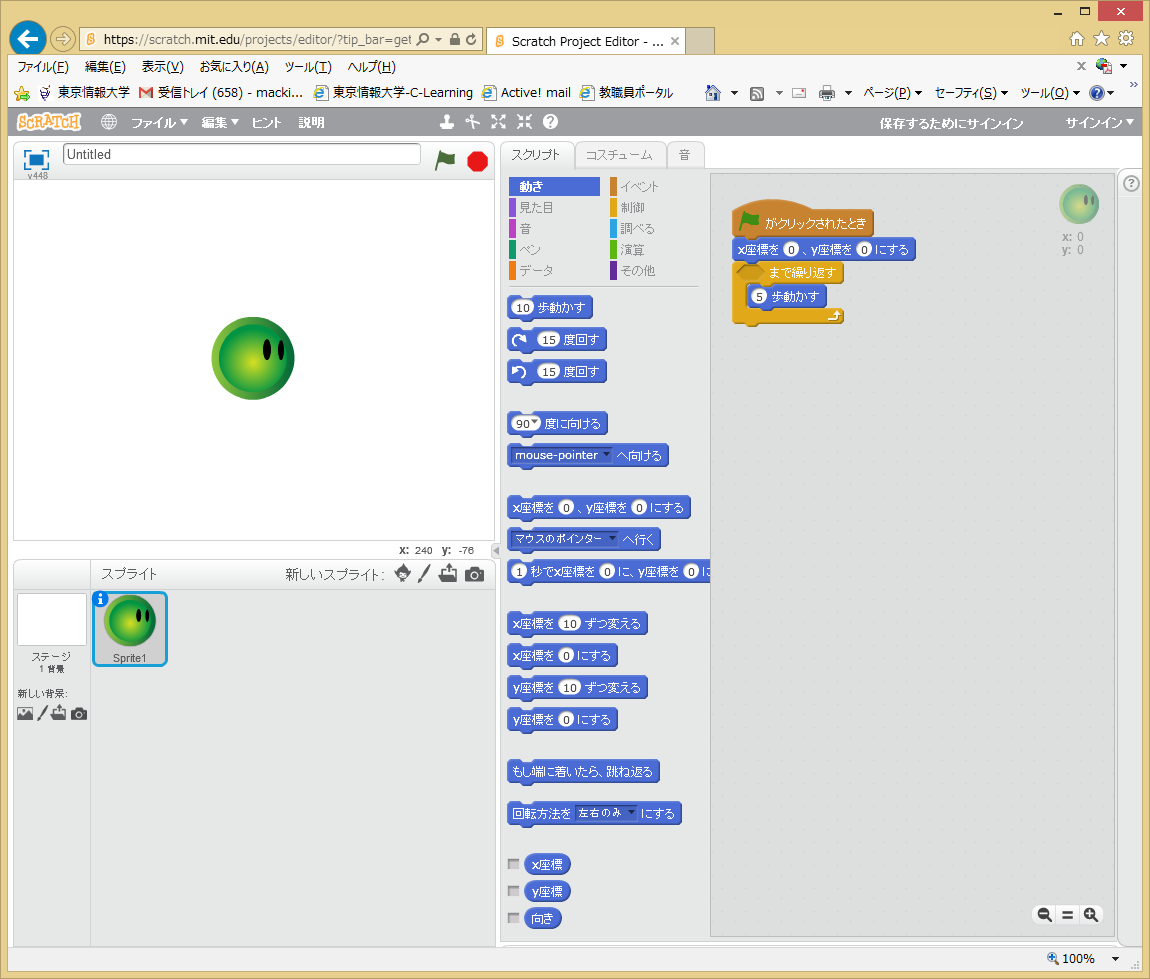Enable the x座標 reporter checkbox
The width and height of the screenshot is (1150, 979).
coord(513,864)
